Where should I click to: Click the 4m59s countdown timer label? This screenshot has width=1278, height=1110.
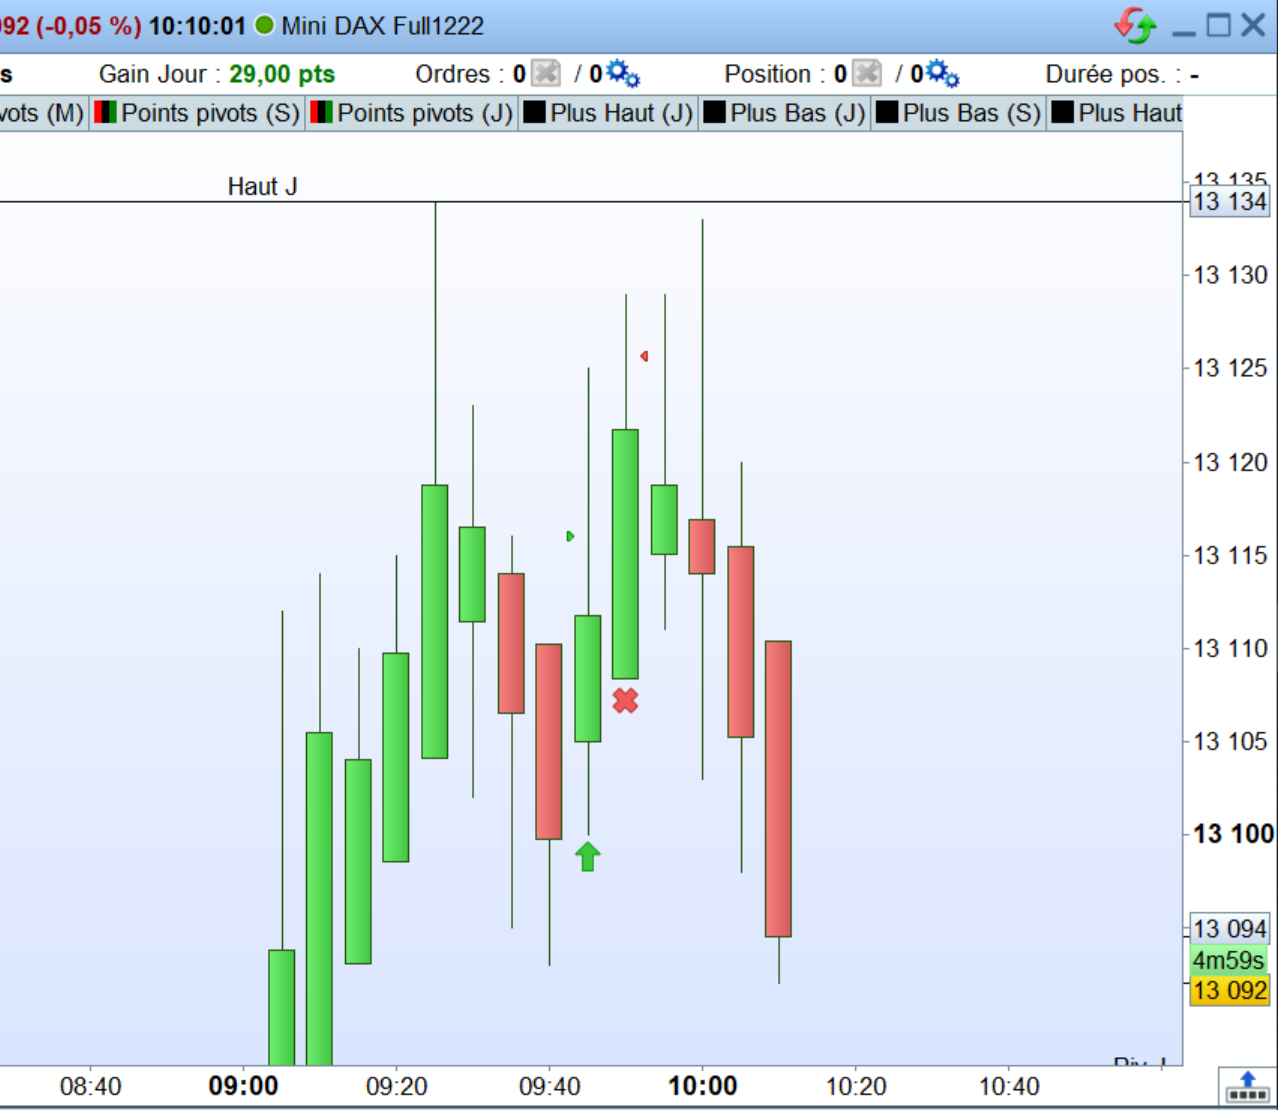(x=1229, y=961)
